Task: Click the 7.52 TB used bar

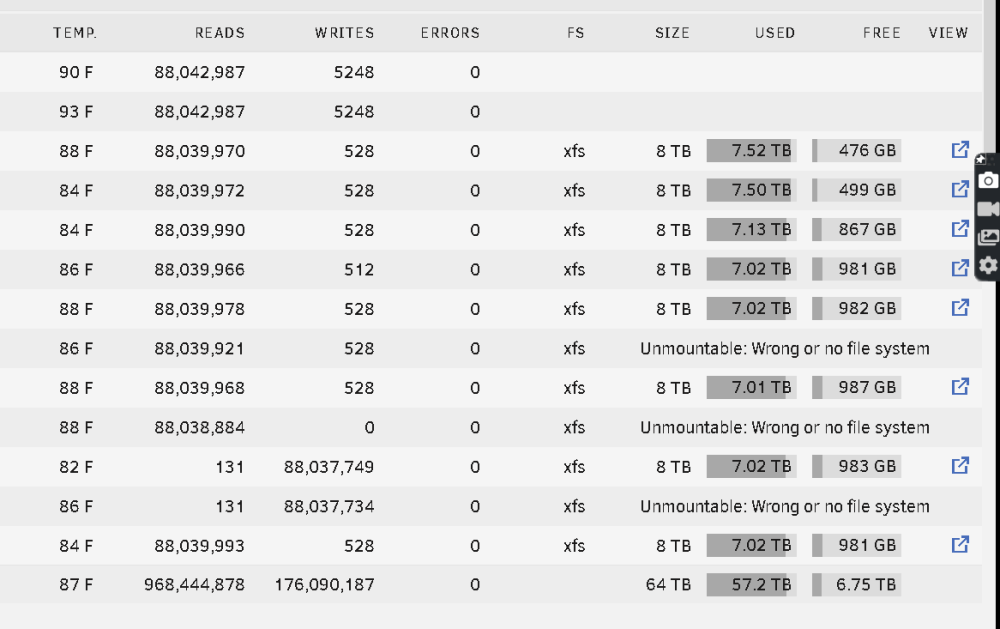Action: [751, 151]
